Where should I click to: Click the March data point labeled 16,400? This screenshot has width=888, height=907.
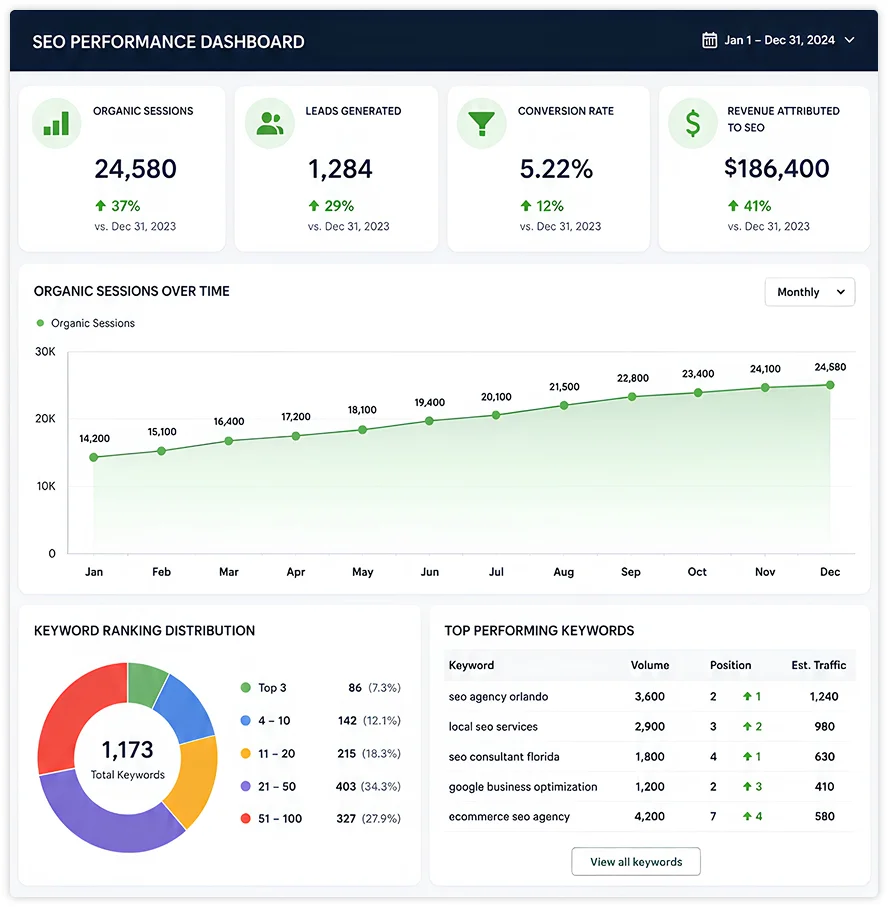click(x=229, y=441)
